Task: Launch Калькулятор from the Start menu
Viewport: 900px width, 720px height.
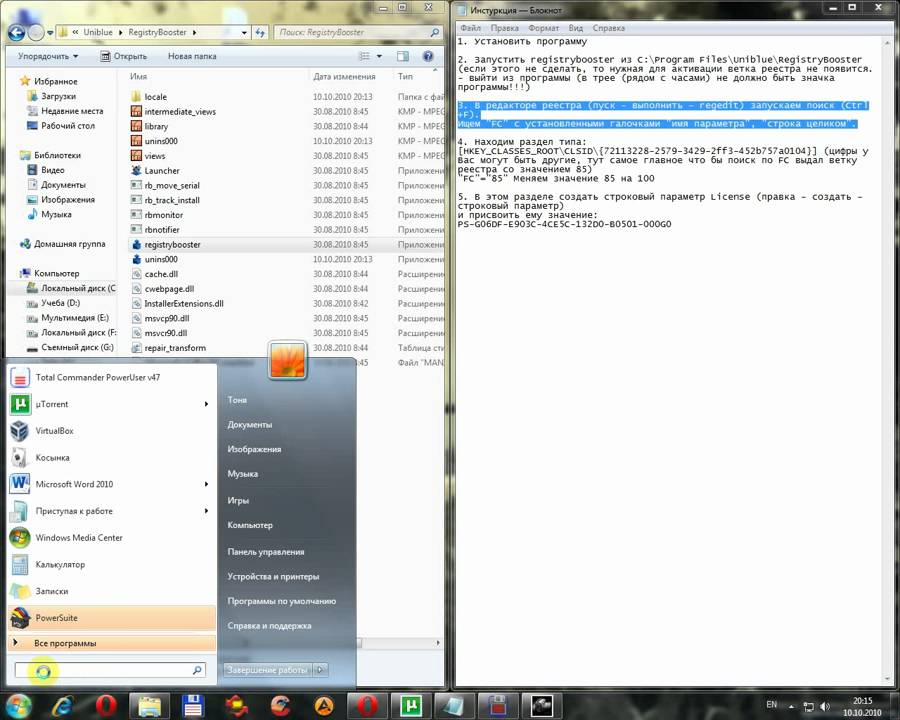Action: tap(112, 564)
